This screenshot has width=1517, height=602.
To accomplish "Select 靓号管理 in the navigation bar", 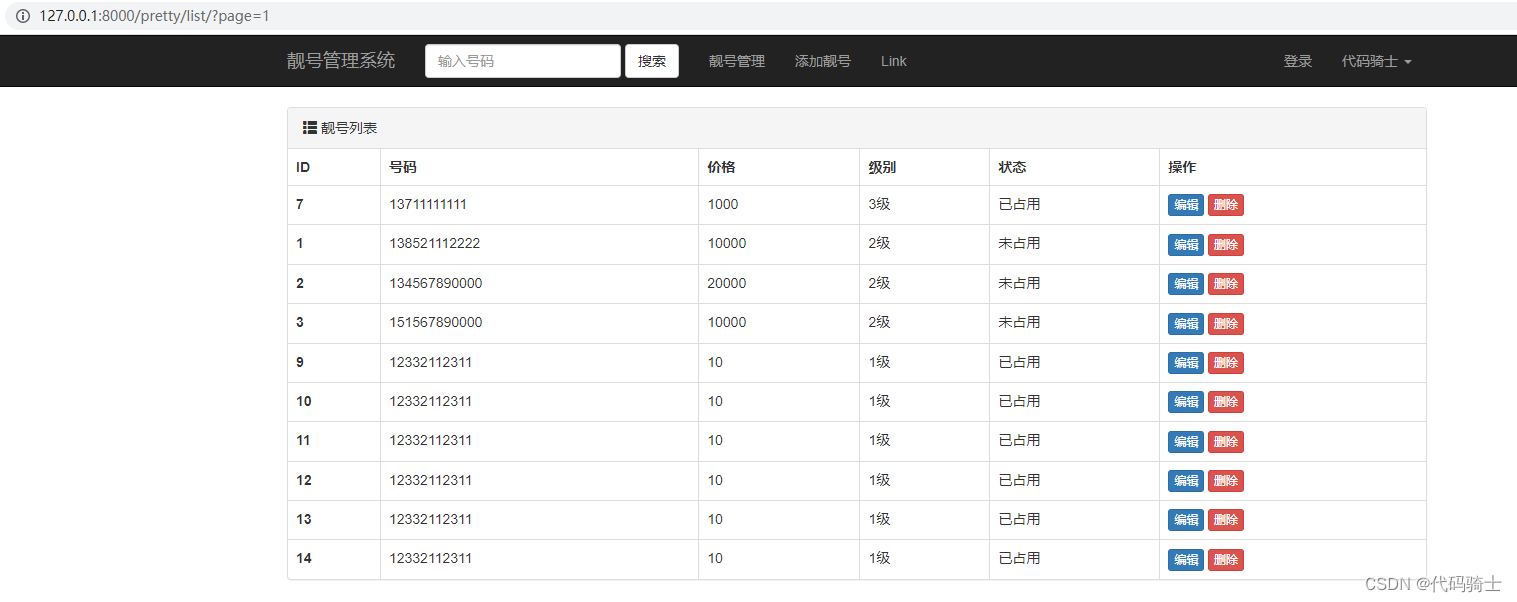I will pyautogui.click(x=735, y=61).
